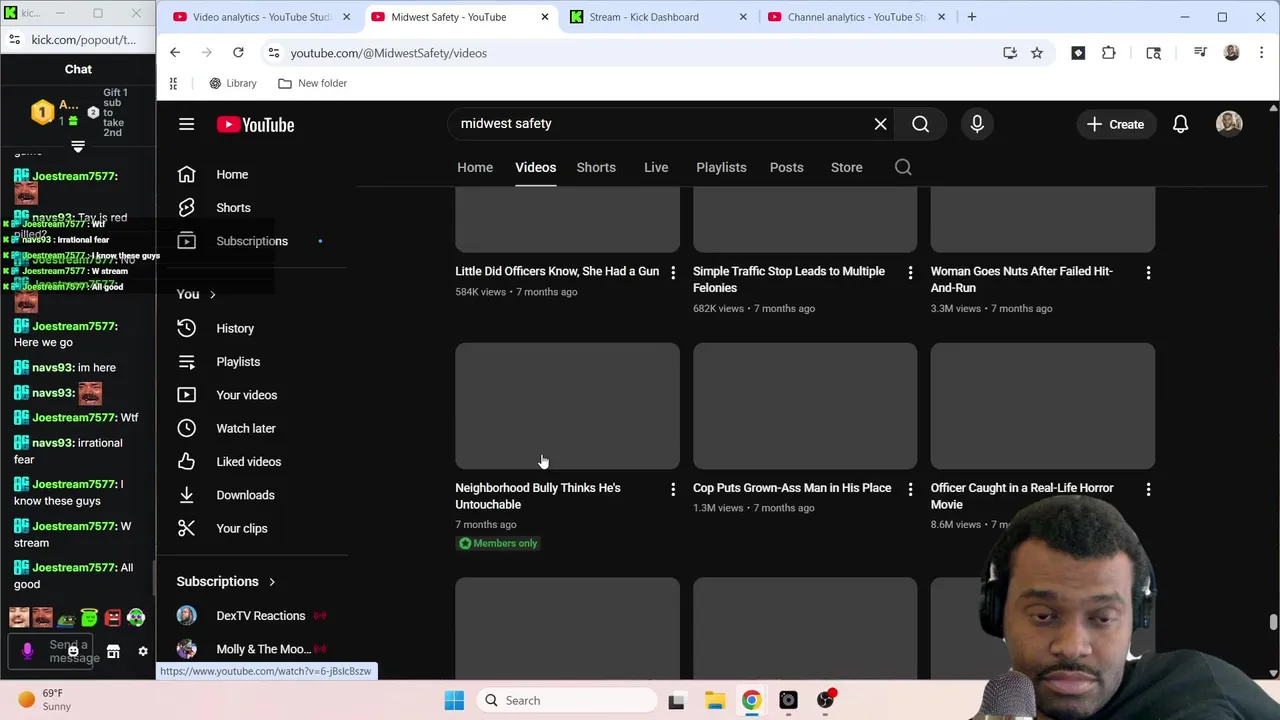The width and height of the screenshot is (1280, 720).
Task: Expand the You section
Action: 196,294
